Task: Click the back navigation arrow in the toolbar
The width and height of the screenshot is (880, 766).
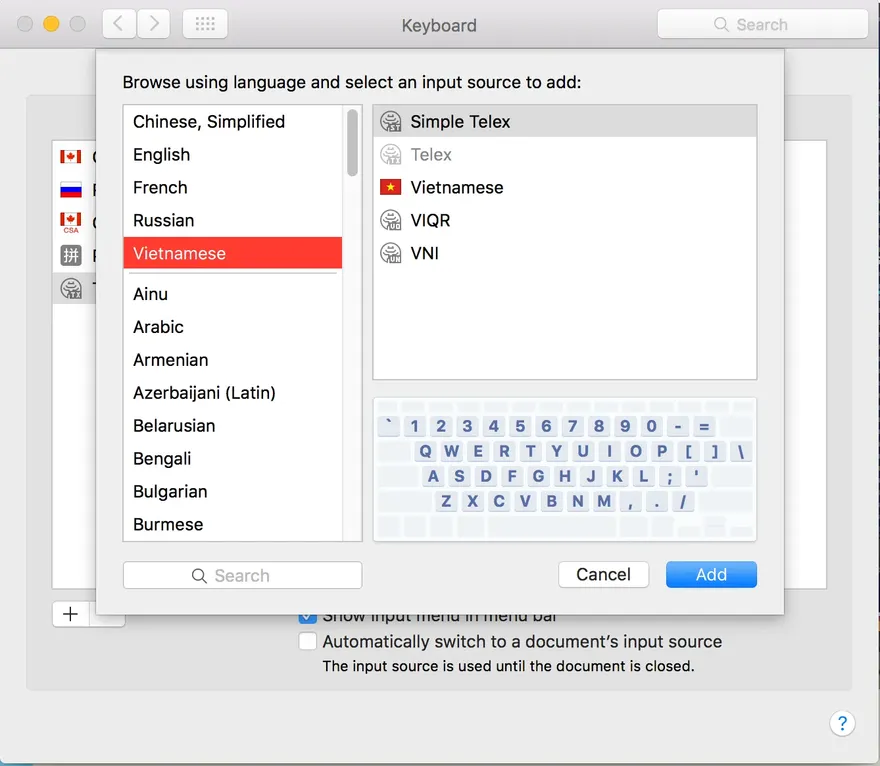Action: [117, 23]
